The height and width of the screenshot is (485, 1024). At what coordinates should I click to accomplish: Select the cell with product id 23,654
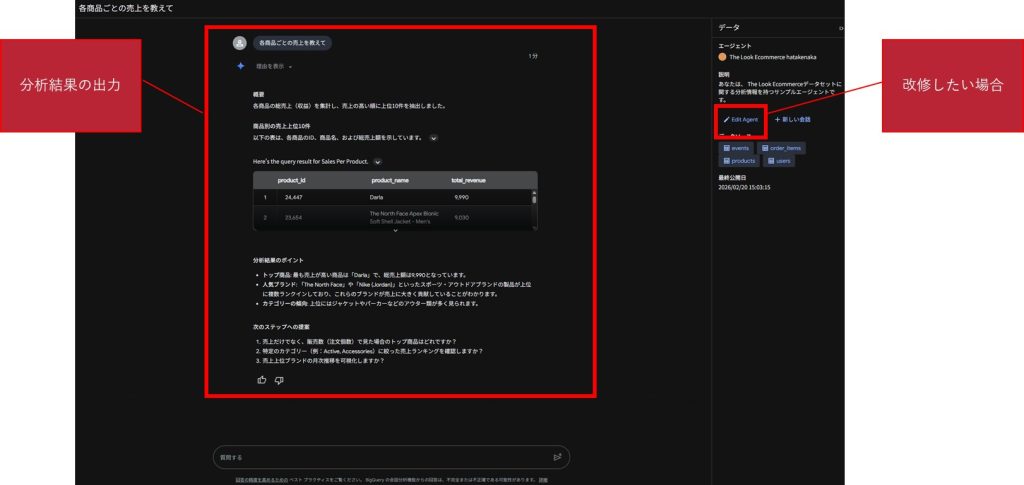293,217
